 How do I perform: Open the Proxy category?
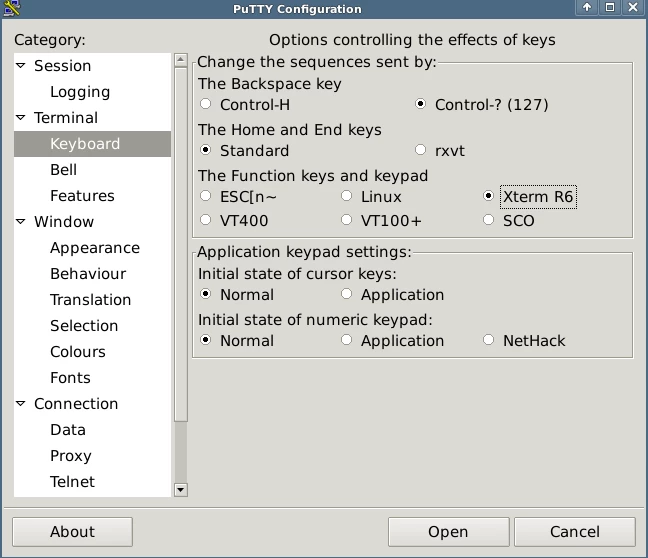point(71,456)
